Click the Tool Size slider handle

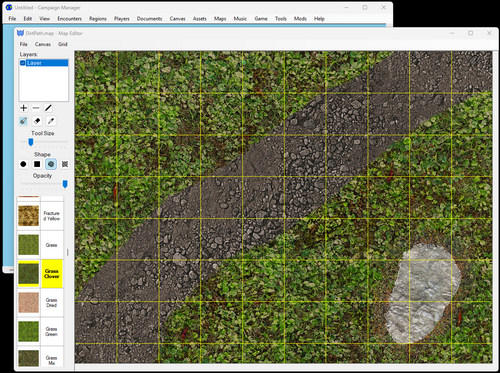pyautogui.click(x=31, y=142)
